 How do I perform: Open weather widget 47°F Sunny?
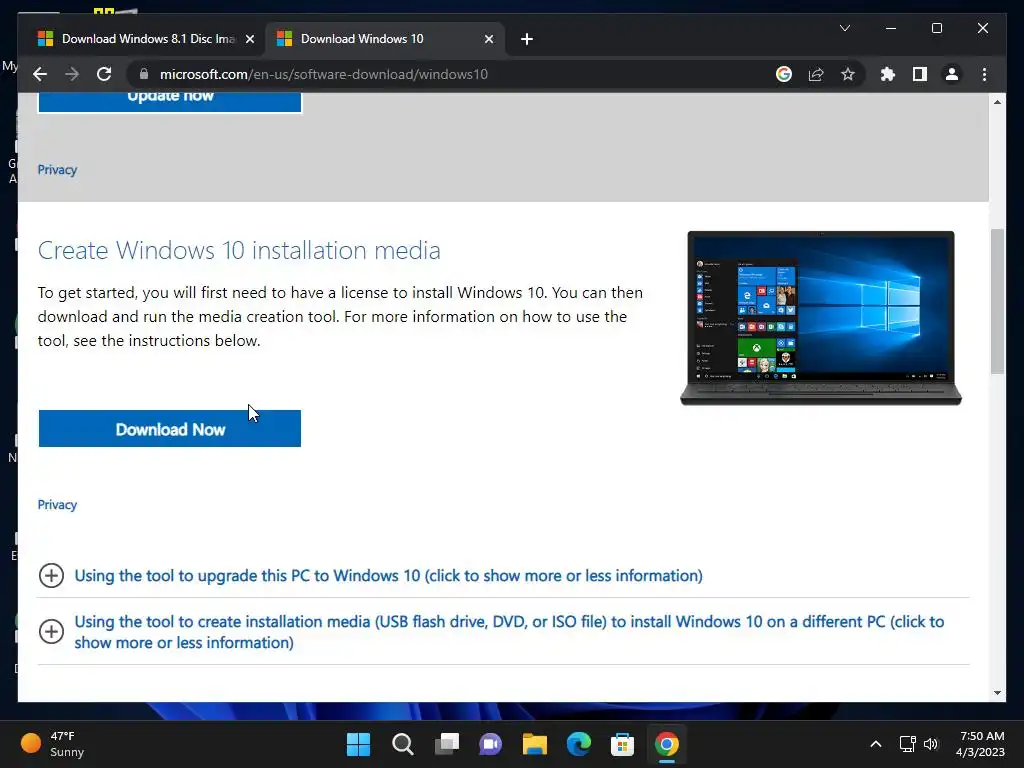click(x=53, y=744)
